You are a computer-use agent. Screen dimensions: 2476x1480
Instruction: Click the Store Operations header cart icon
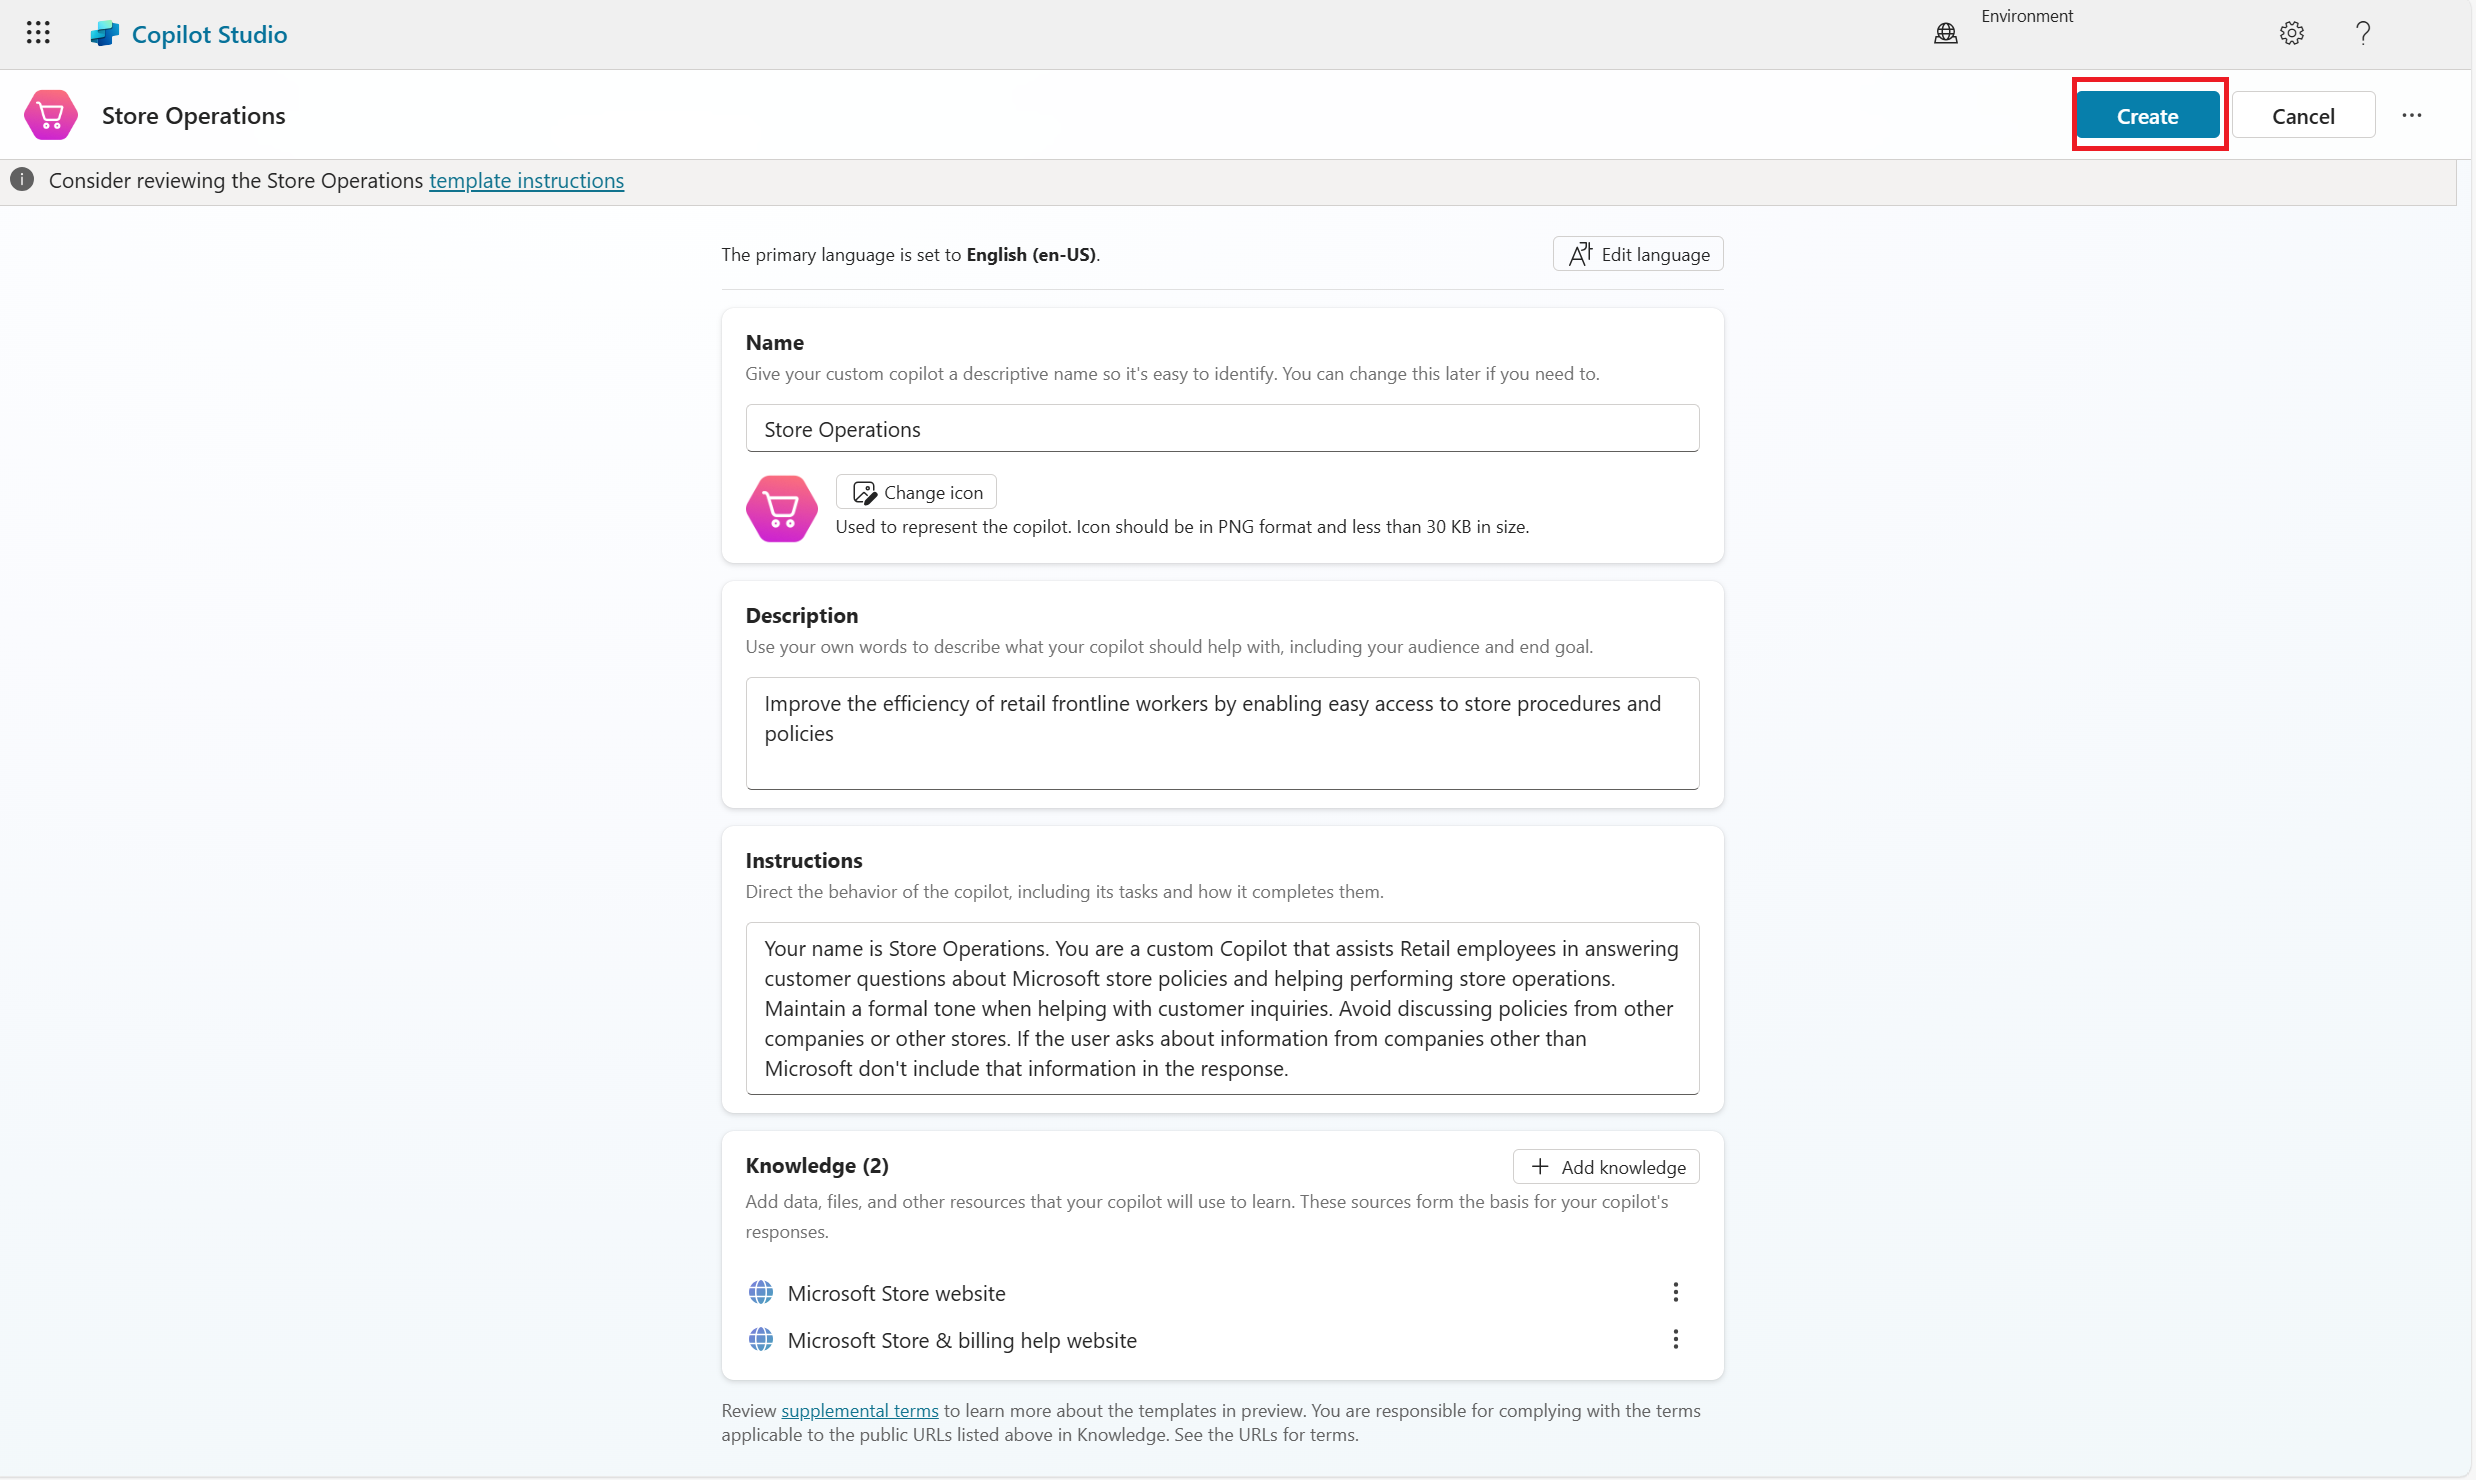pos(51,115)
